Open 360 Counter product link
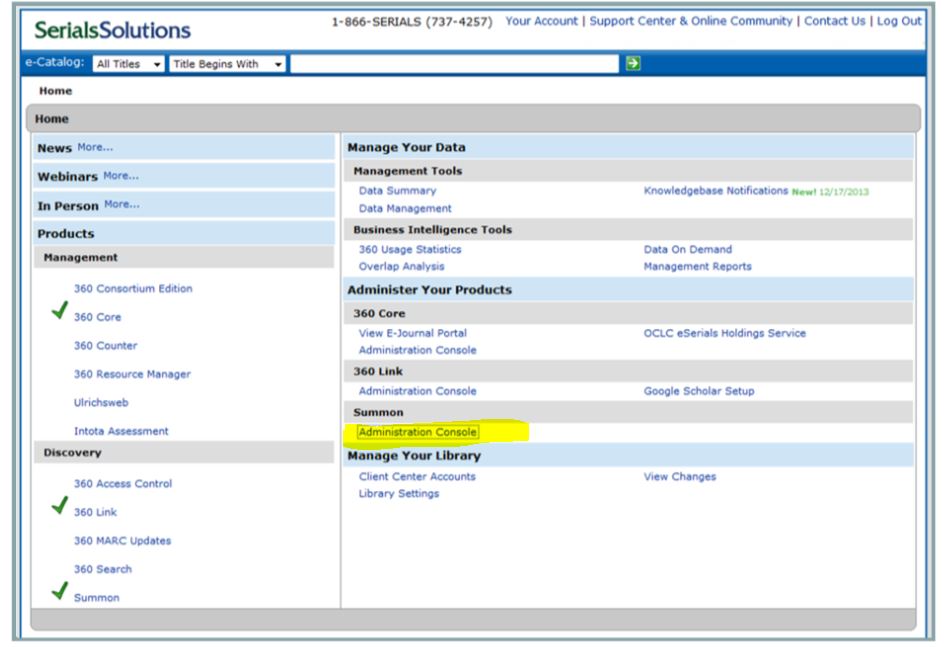The image size is (946, 647). click(106, 345)
